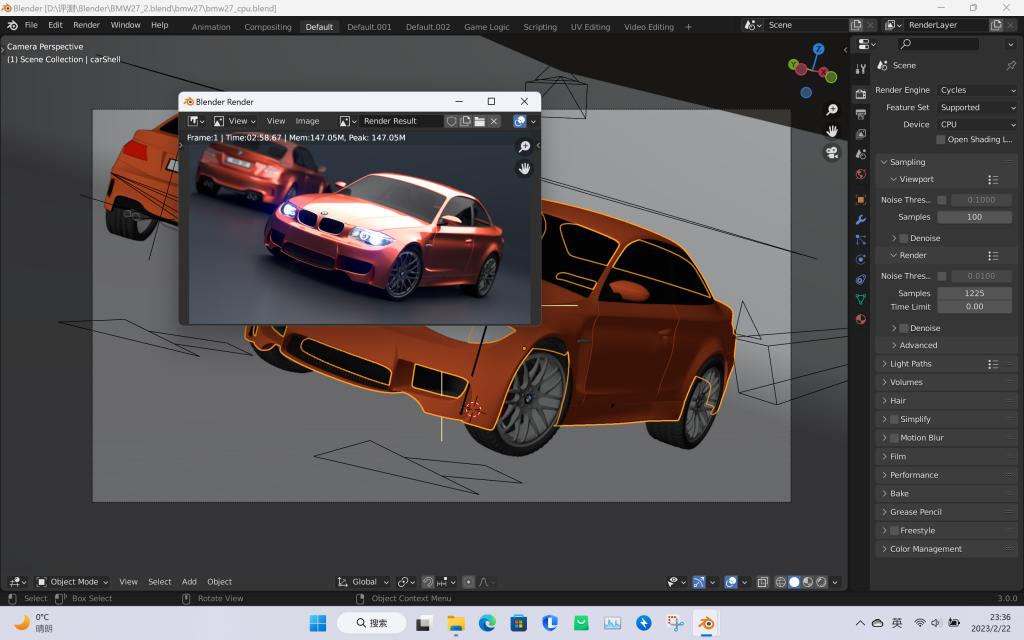Open the World properties tab icon
Viewport: 1024px width, 640px height.
[860, 174]
